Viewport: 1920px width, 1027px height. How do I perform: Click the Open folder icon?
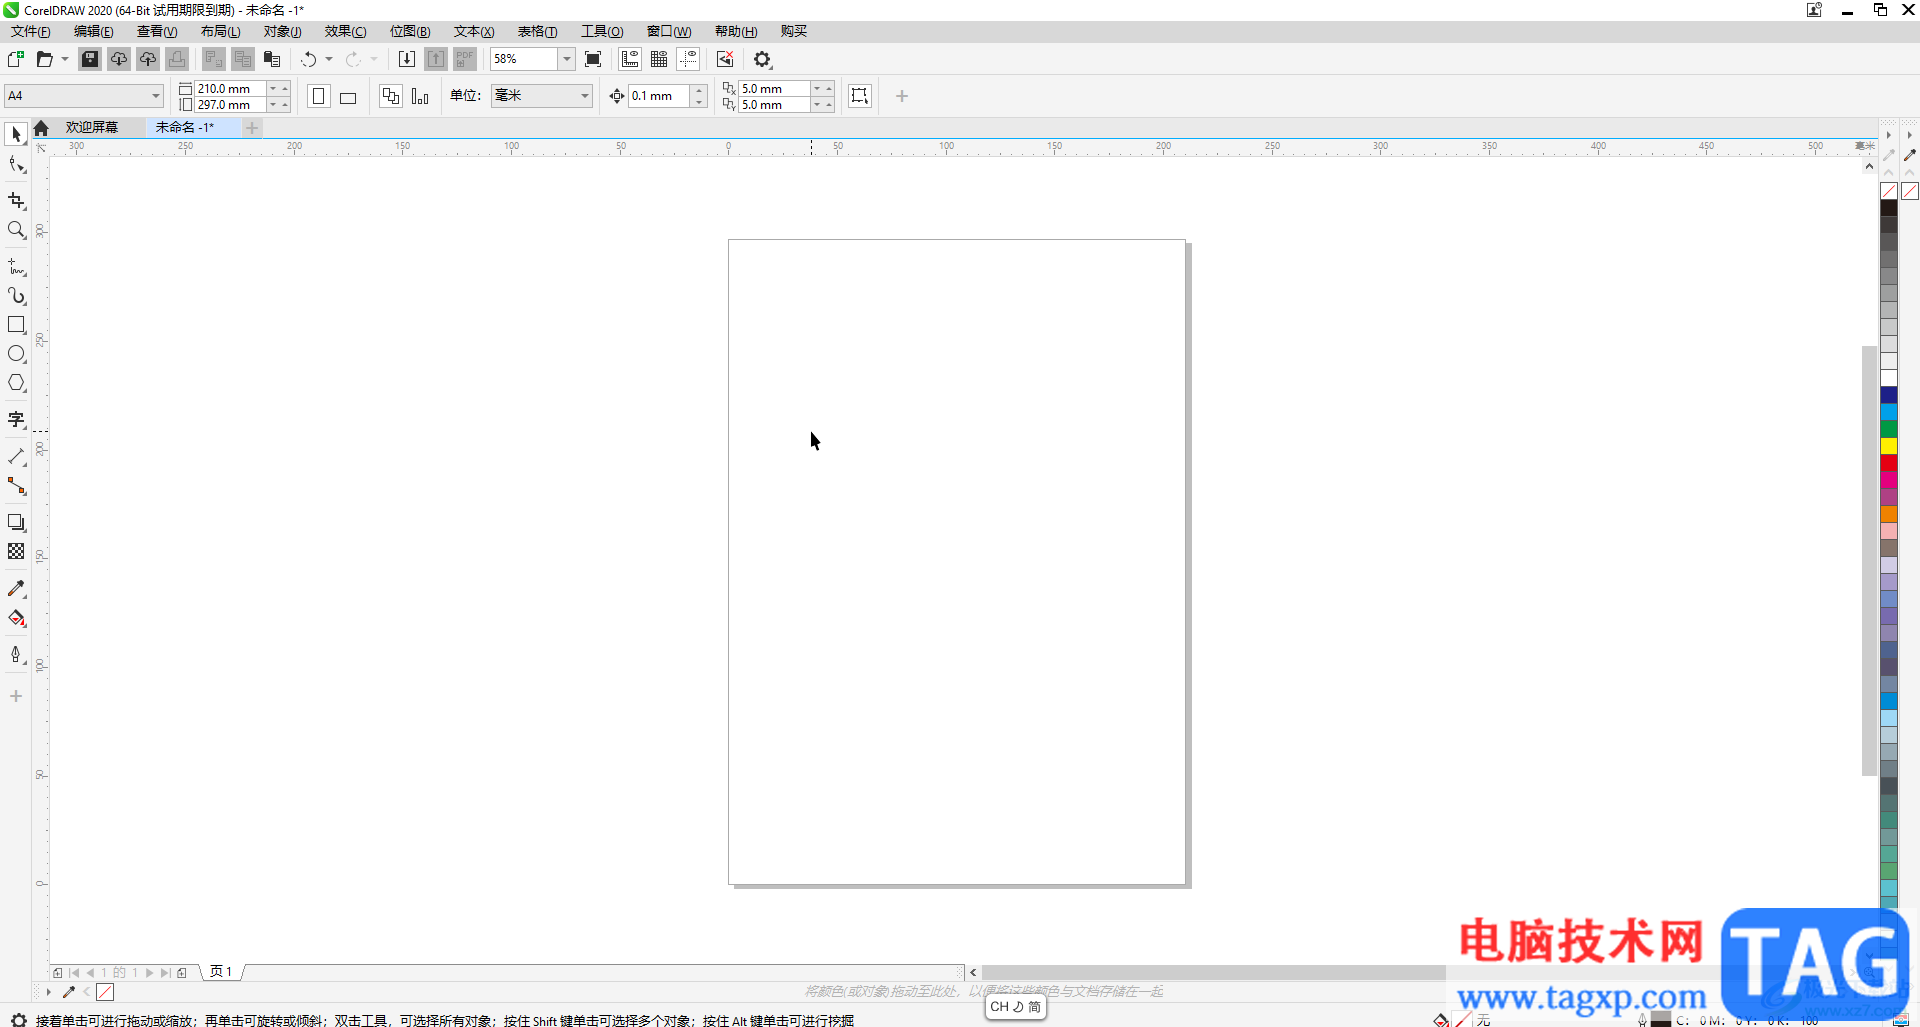pos(44,59)
